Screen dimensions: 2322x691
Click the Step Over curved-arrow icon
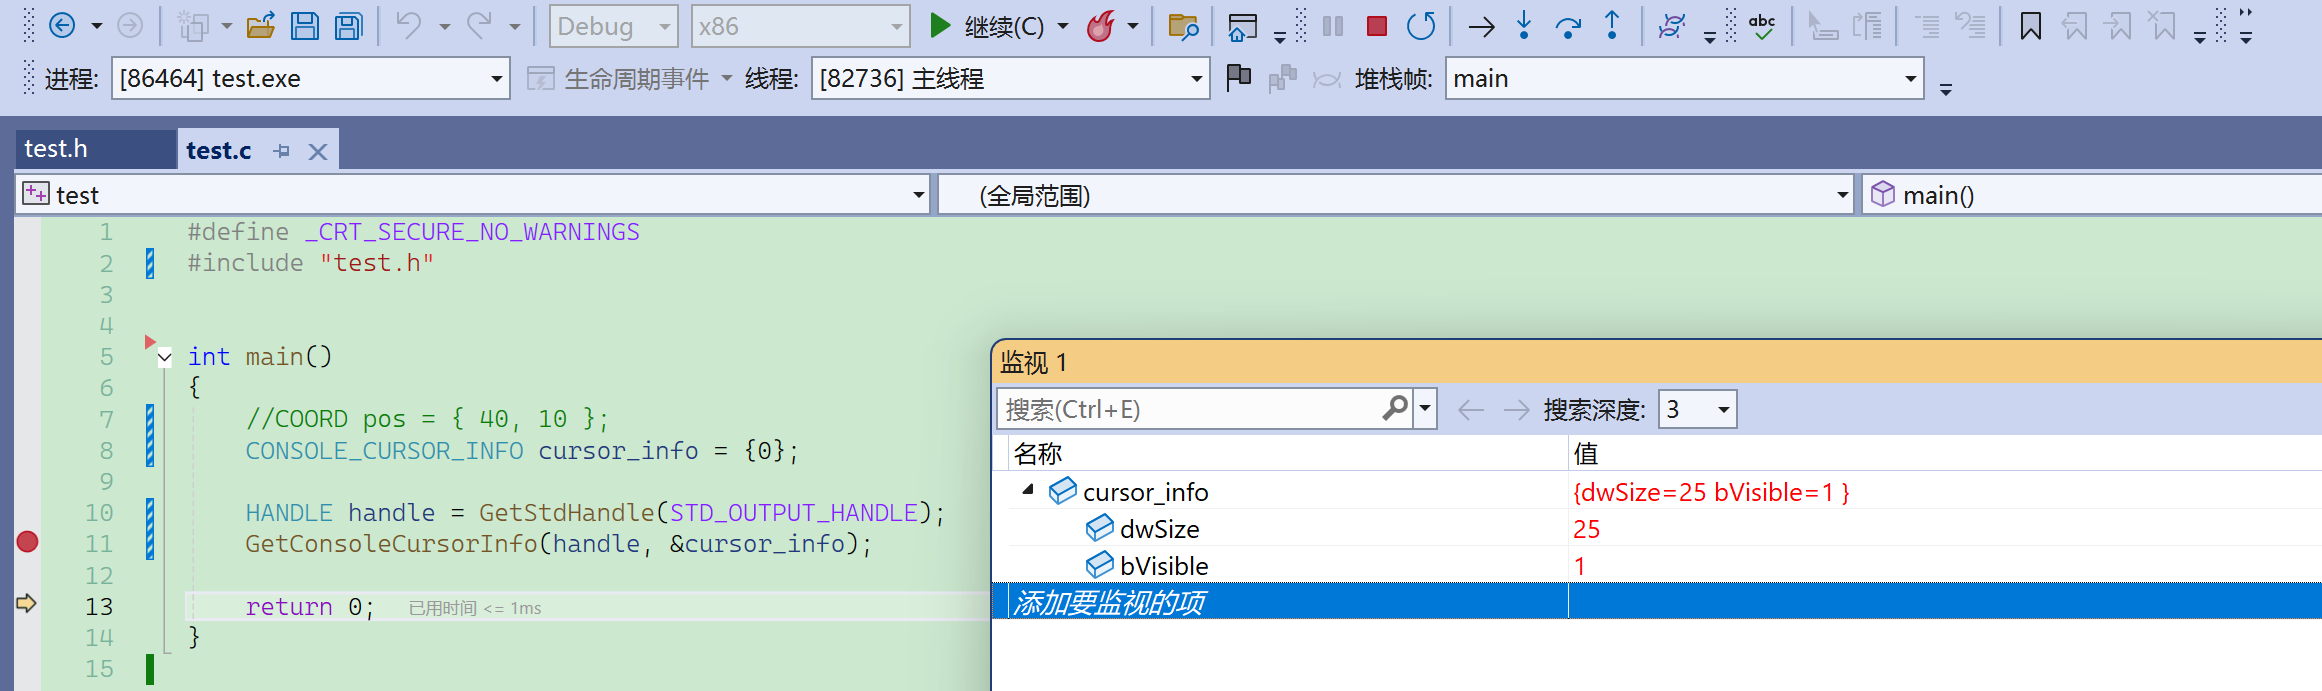tap(1568, 27)
